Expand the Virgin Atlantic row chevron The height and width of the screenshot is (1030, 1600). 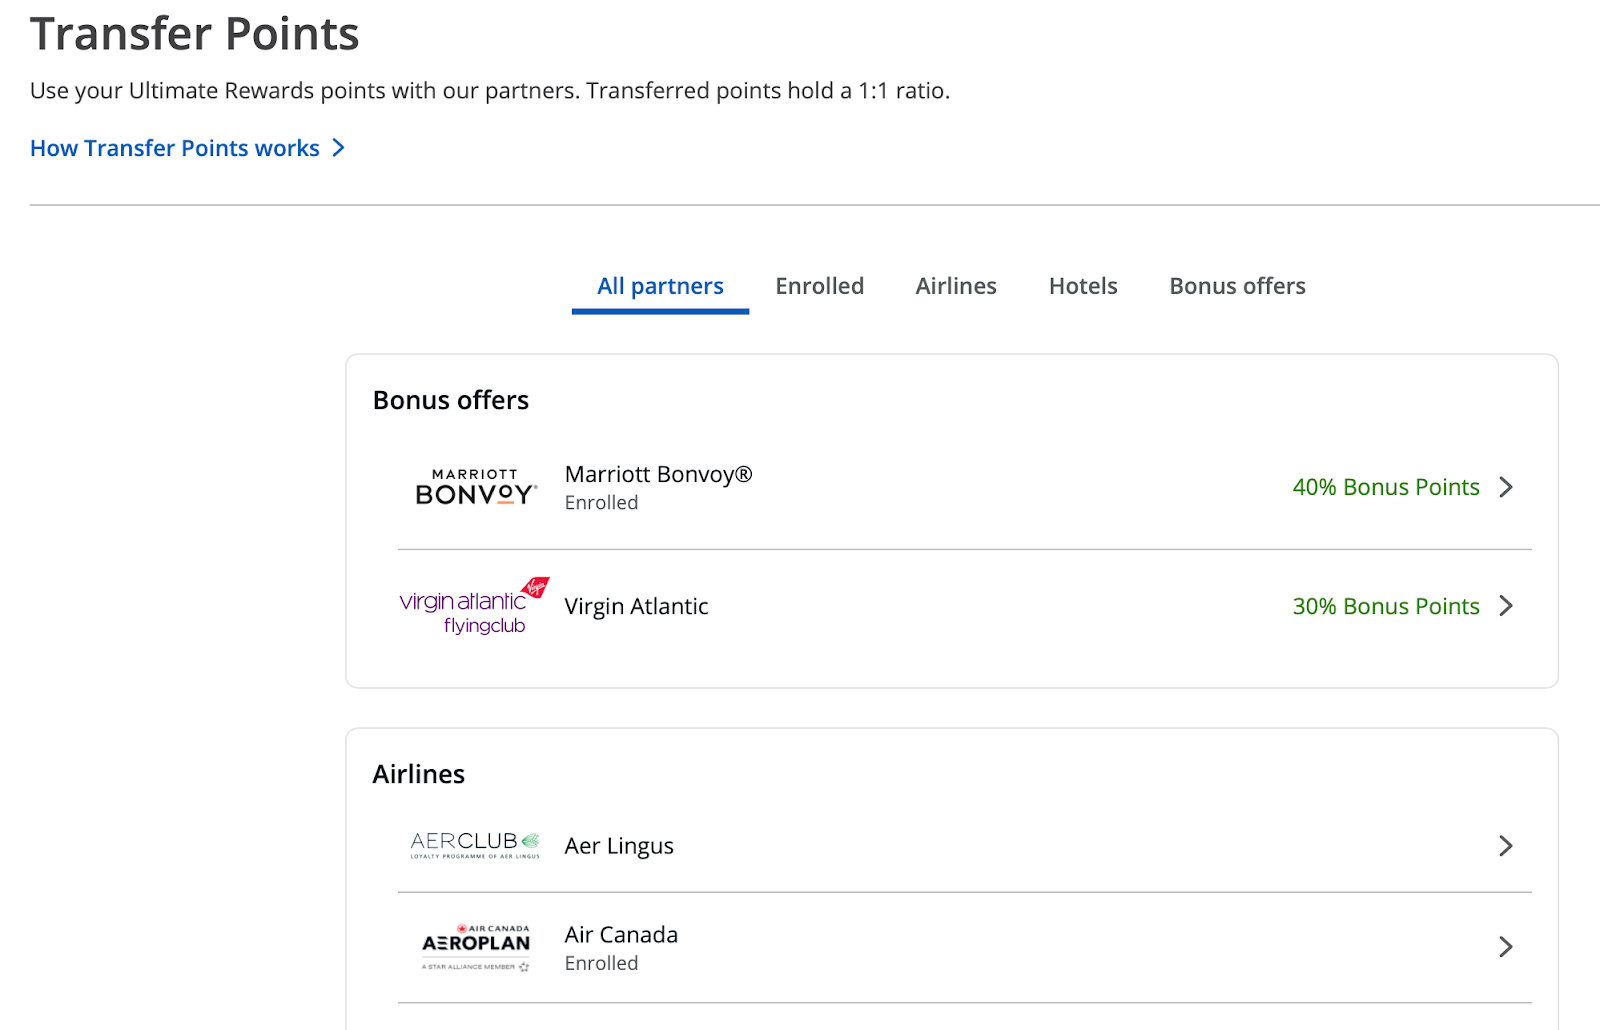click(x=1506, y=606)
